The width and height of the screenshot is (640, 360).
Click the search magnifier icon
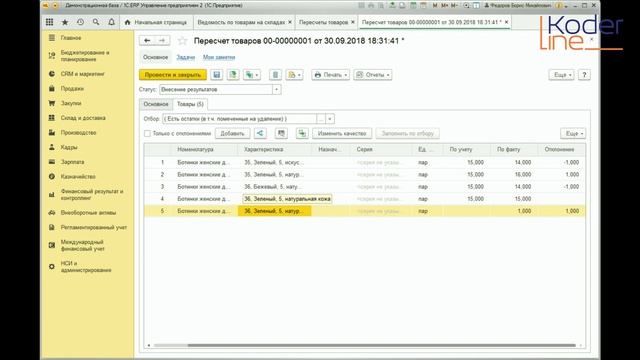(x=96, y=22)
